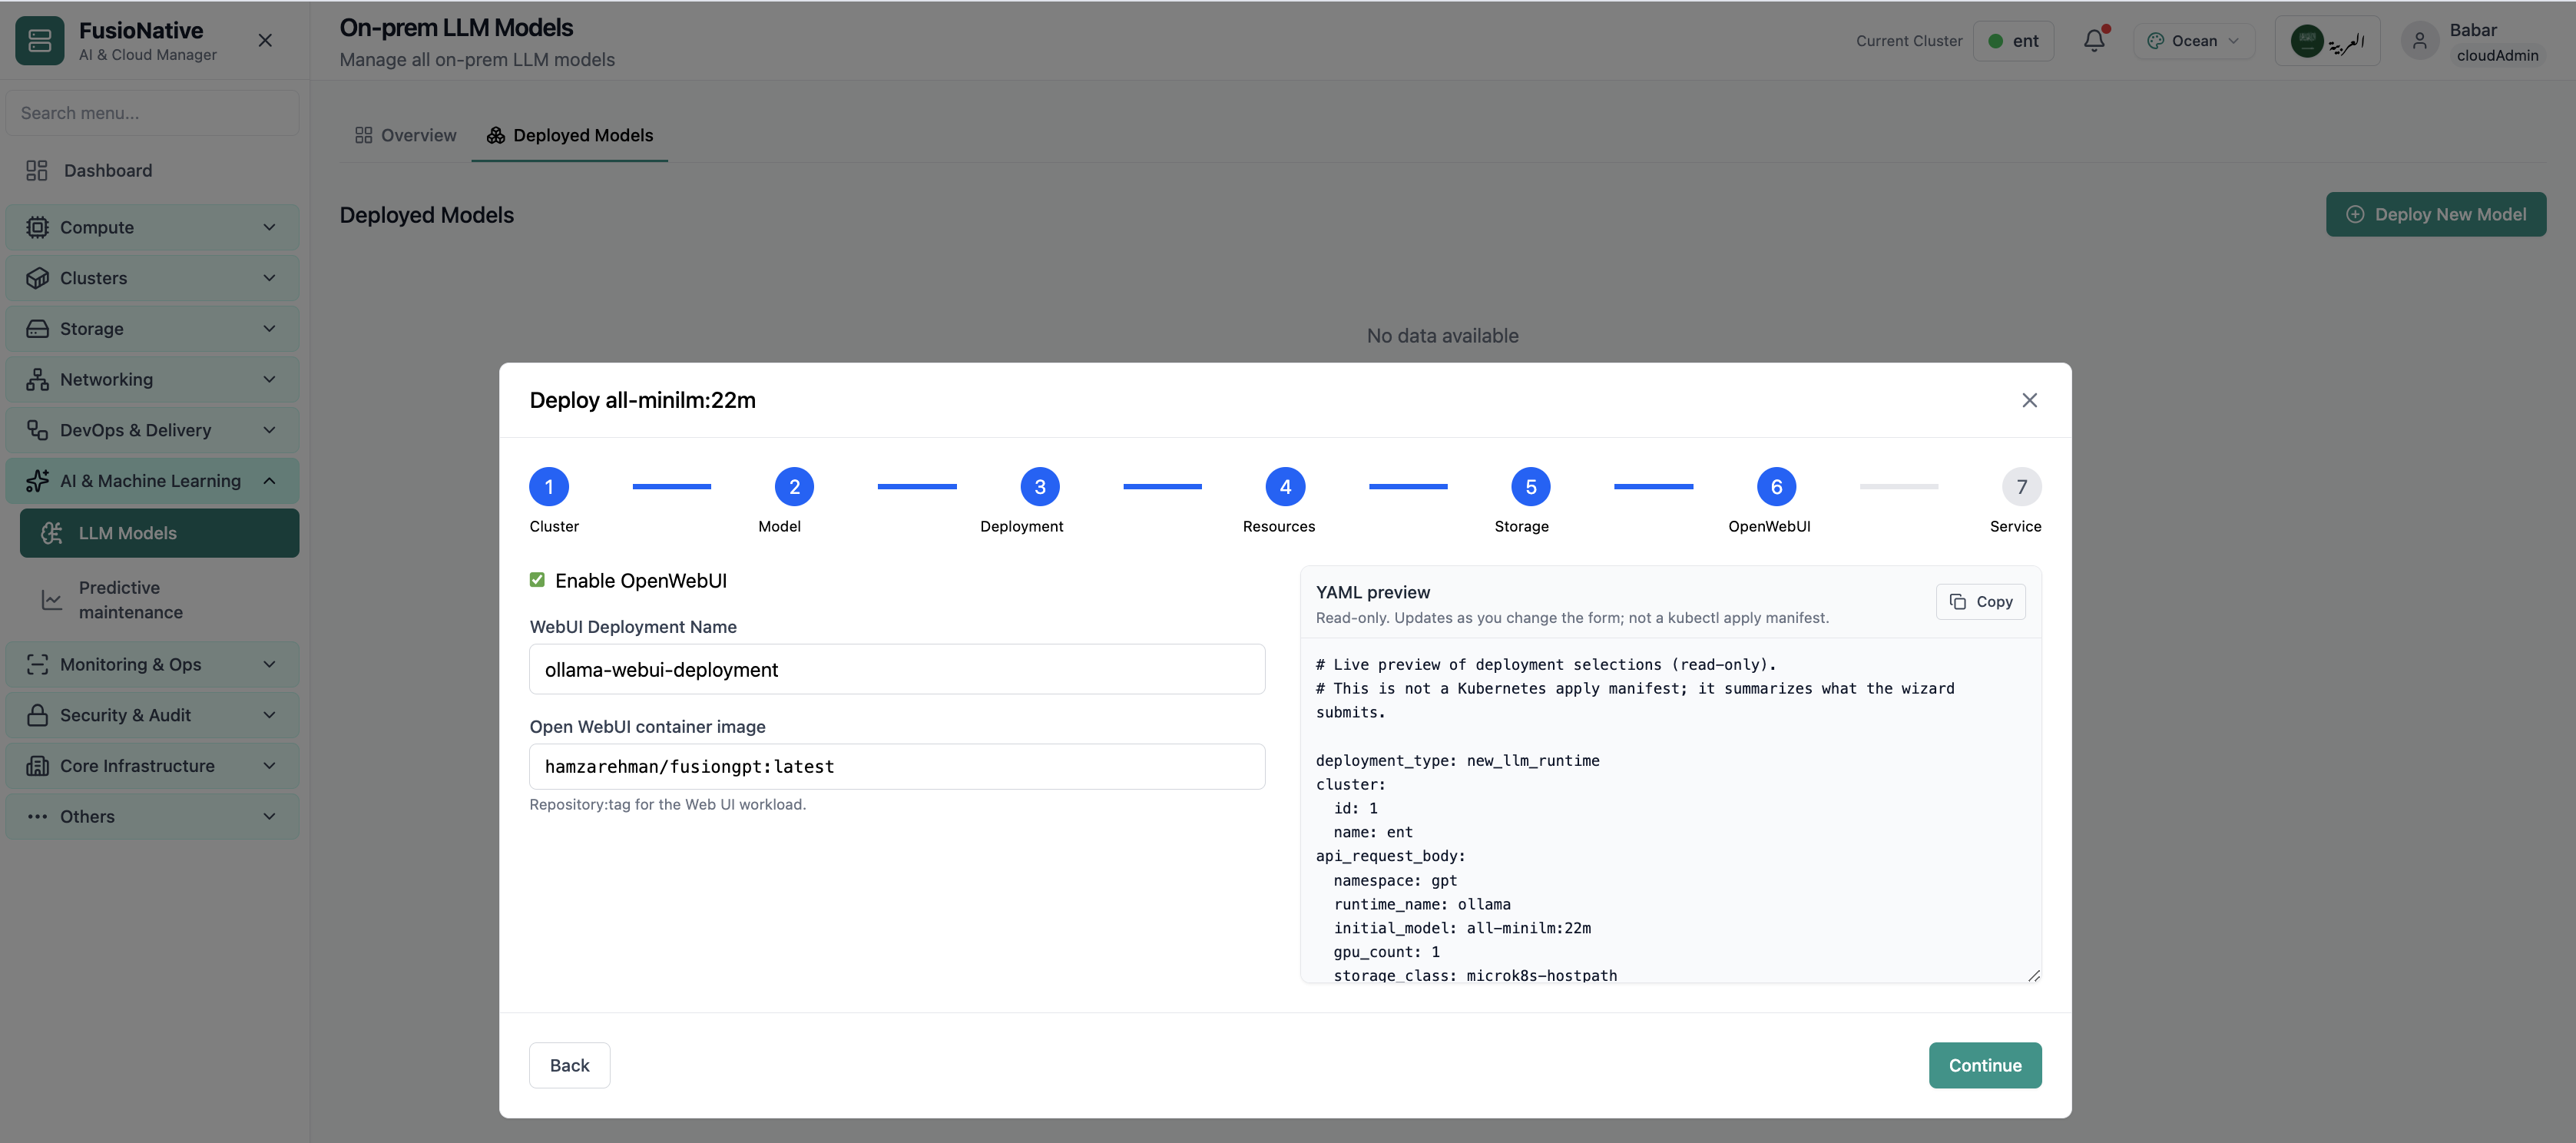Go to step 5 Storage

pyautogui.click(x=1531, y=487)
